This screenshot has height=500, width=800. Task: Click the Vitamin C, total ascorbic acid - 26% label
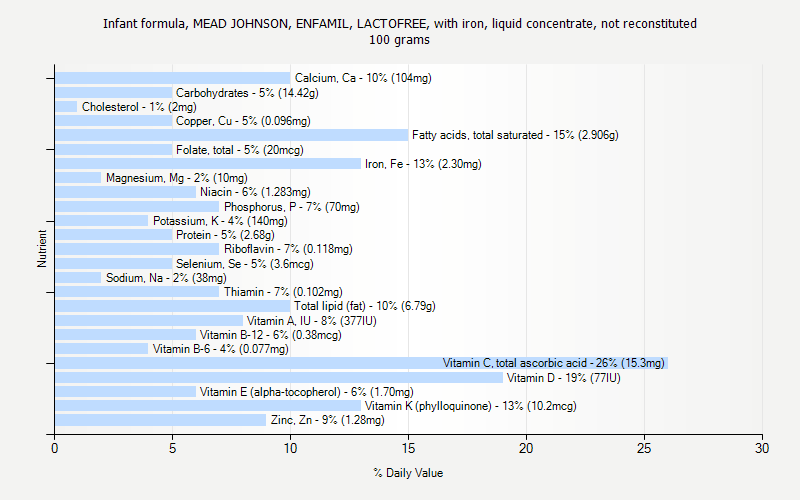tap(553, 363)
